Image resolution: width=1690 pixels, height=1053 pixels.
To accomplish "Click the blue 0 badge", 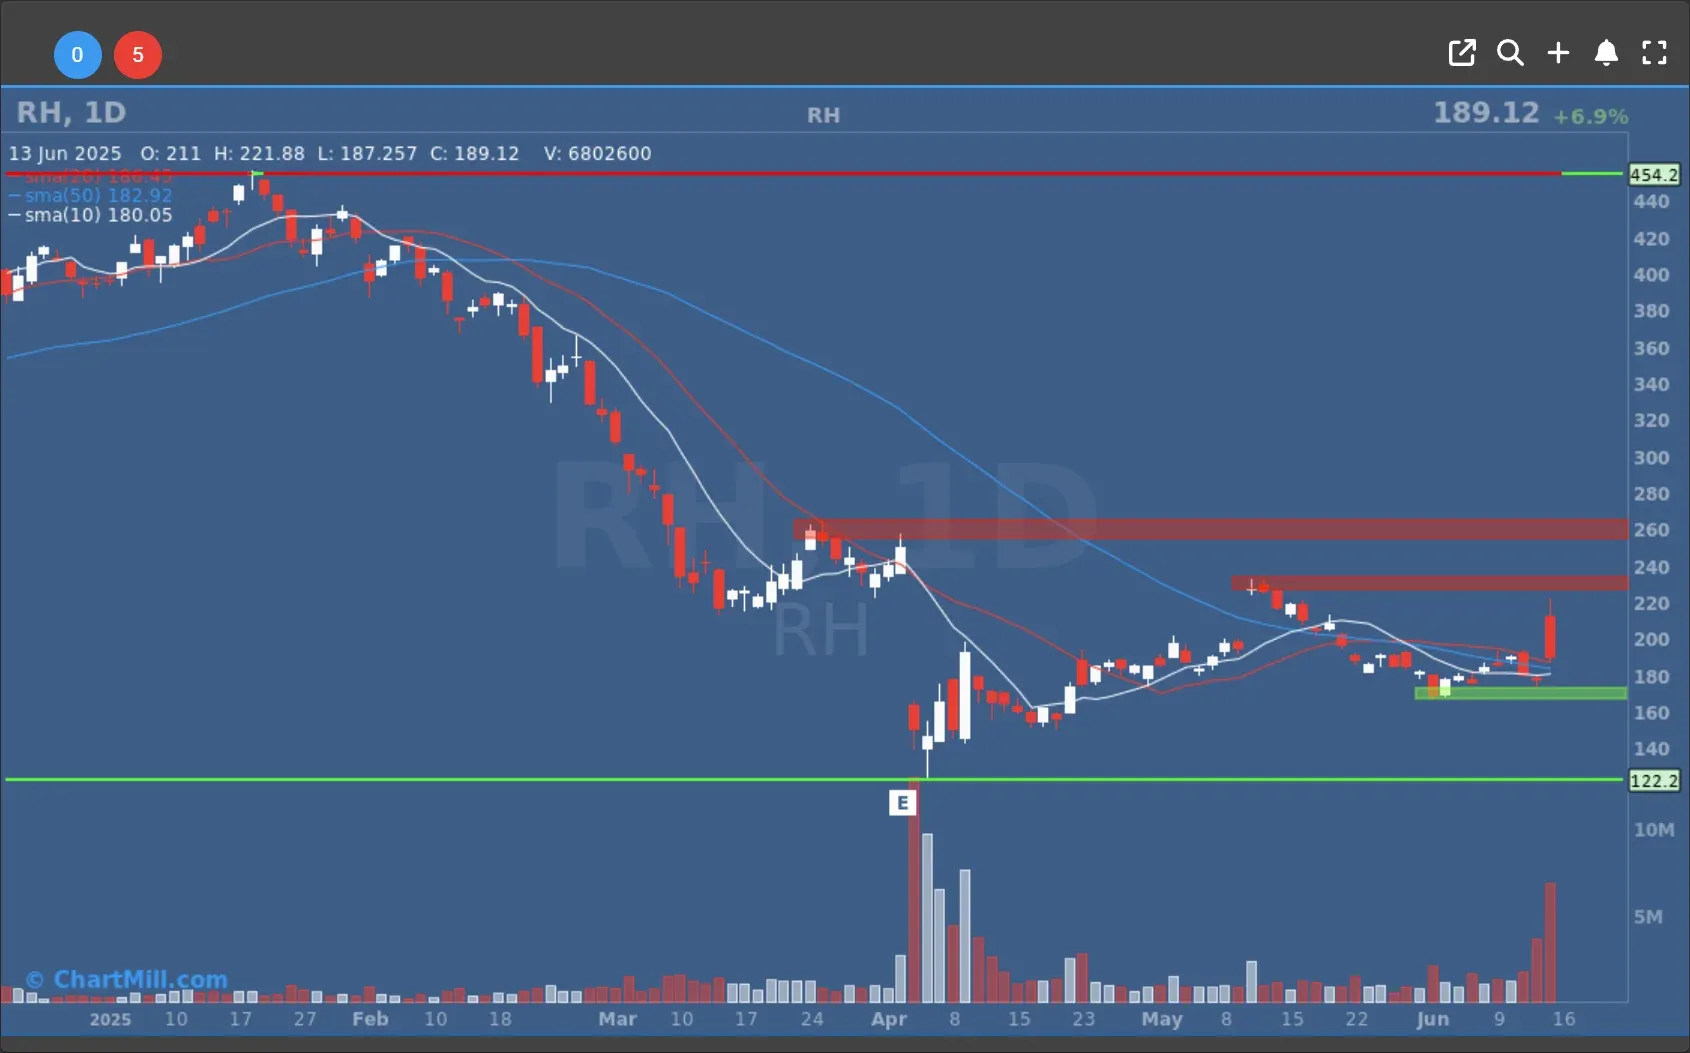I will [77, 55].
